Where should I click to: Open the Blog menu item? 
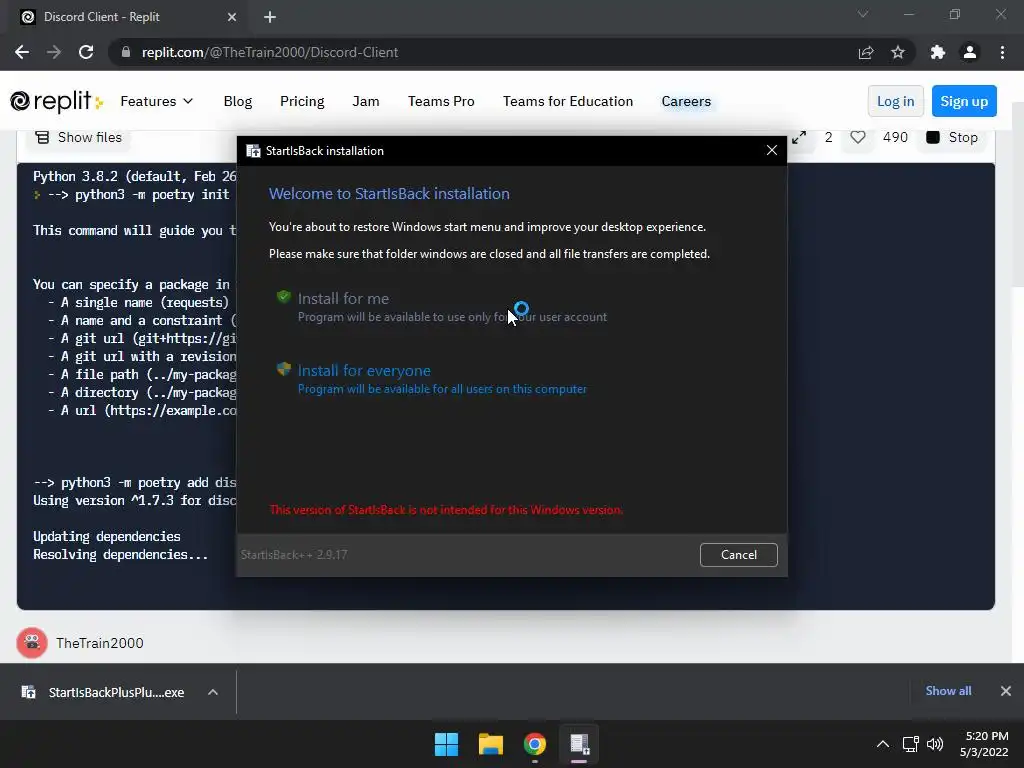[x=238, y=101]
